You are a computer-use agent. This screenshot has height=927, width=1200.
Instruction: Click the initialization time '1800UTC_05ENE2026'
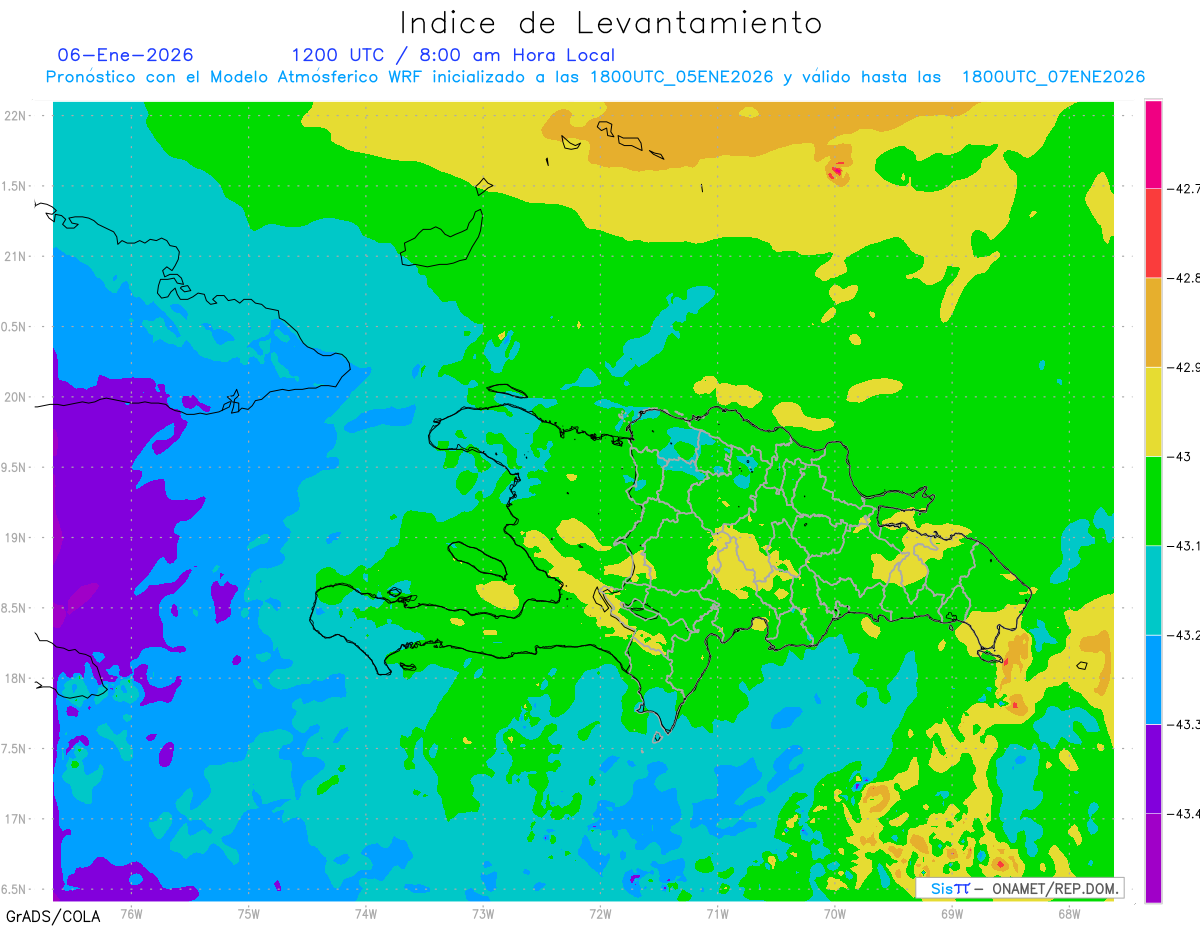681,77
